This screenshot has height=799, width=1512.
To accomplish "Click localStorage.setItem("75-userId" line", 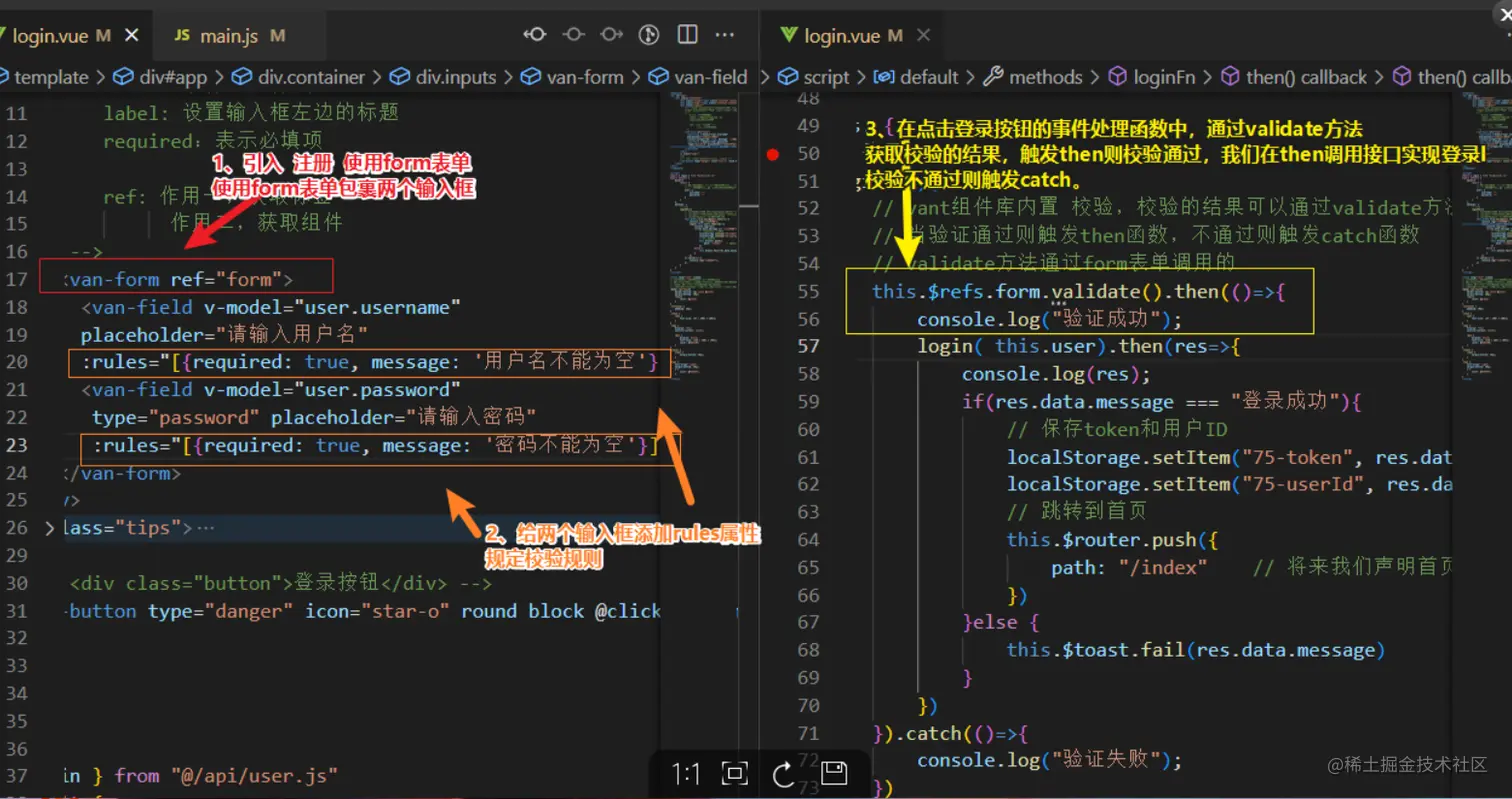I will pos(1229,485).
